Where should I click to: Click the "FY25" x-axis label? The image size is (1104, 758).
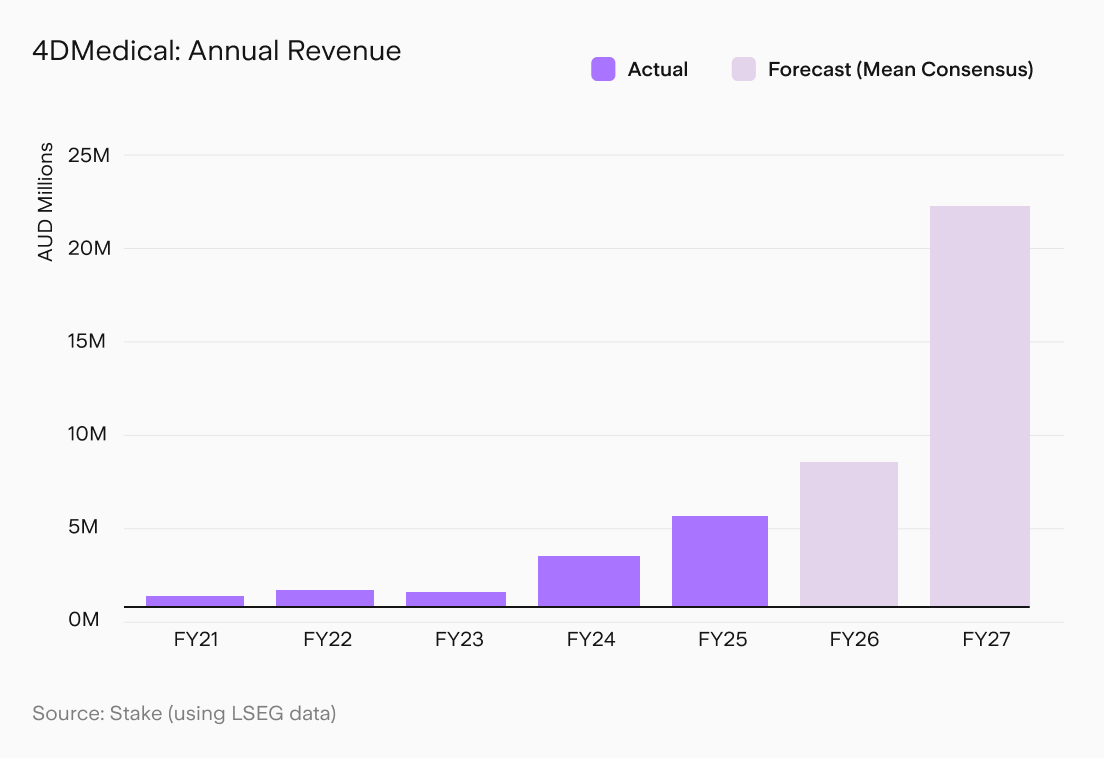pyautogui.click(x=722, y=640)
